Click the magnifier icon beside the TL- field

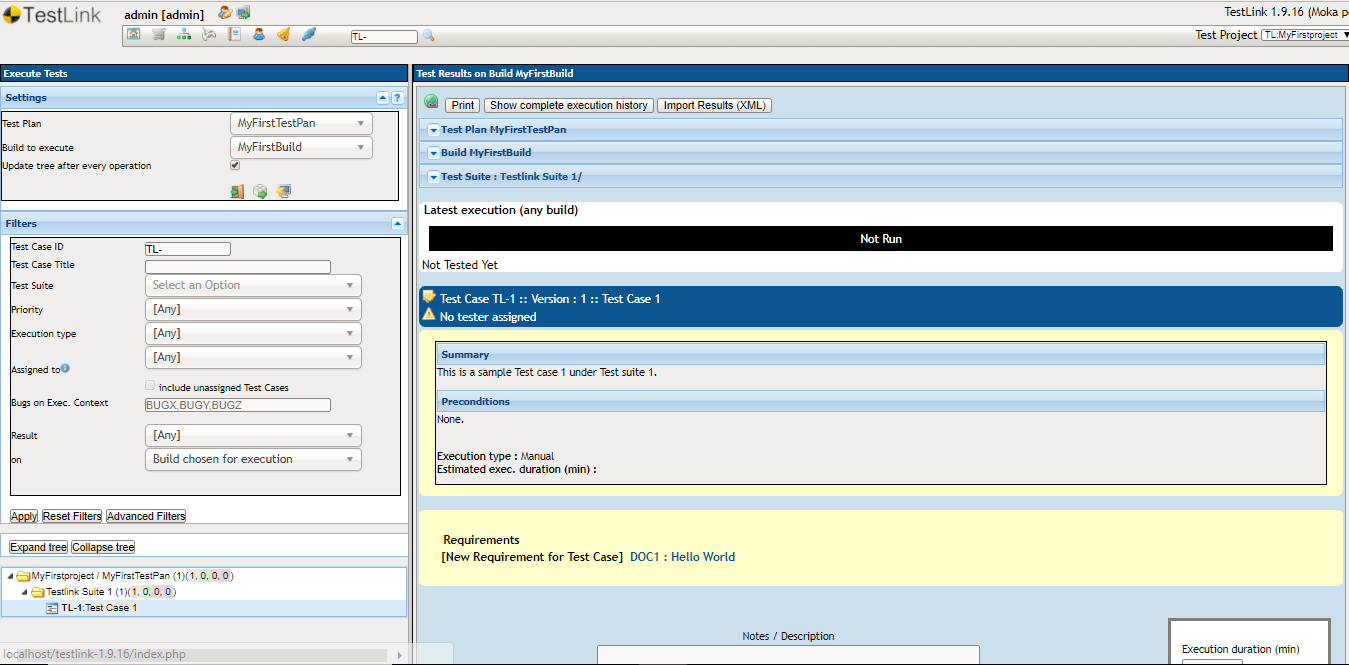coord(428,33)
